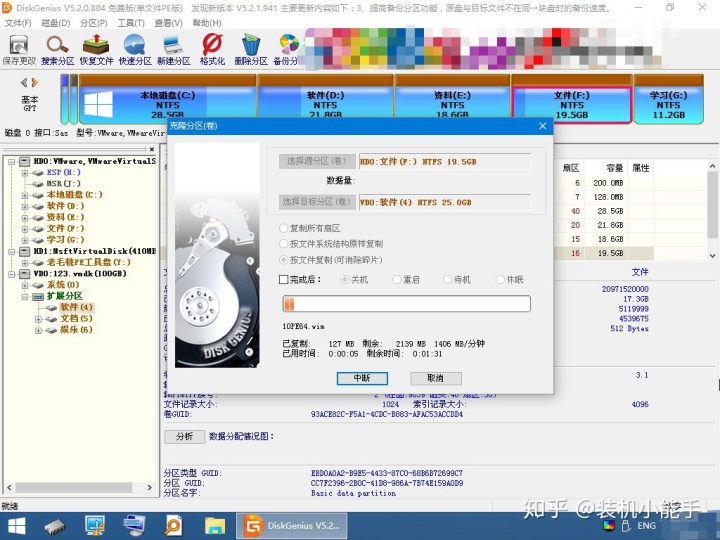This screenshot has width=720, height=540.
Task: Open the Windows Start button
Action: [17, 526]
